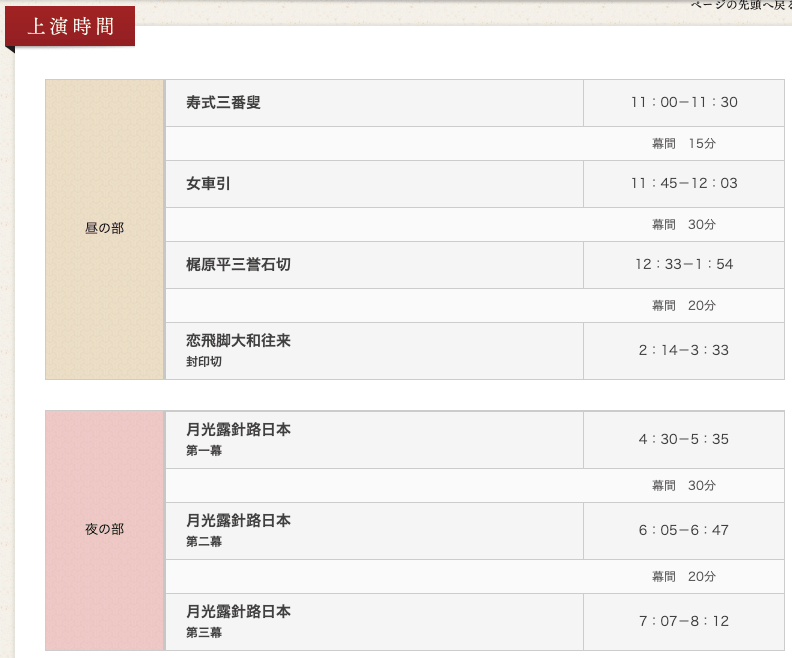Click the 11:00-11:30 time cell
792x658 pixels.
(x=684, y=103)
